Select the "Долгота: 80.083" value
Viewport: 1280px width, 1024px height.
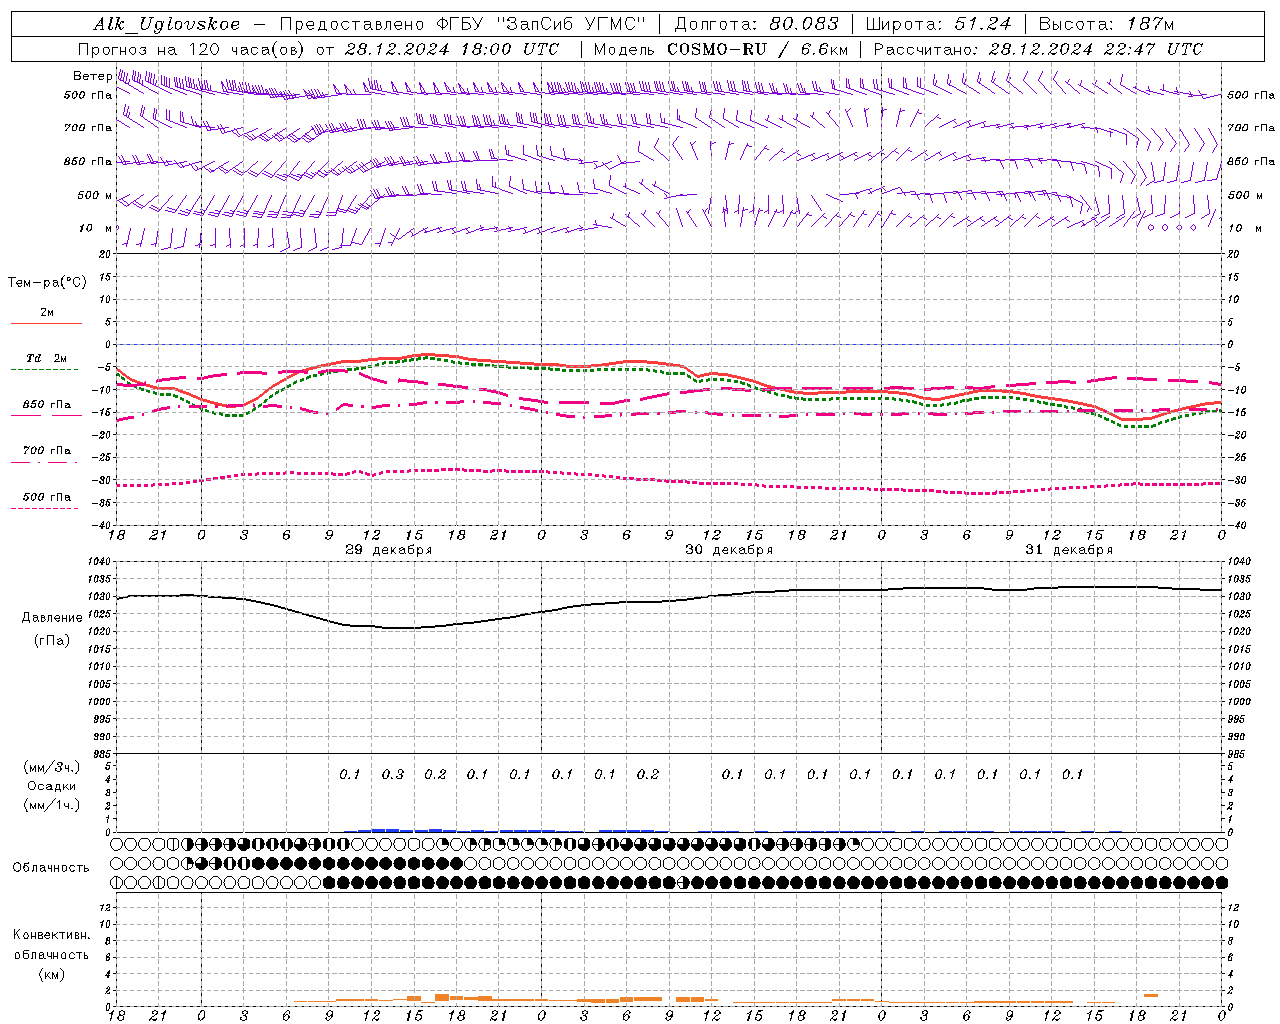click(x=757, y=24)
